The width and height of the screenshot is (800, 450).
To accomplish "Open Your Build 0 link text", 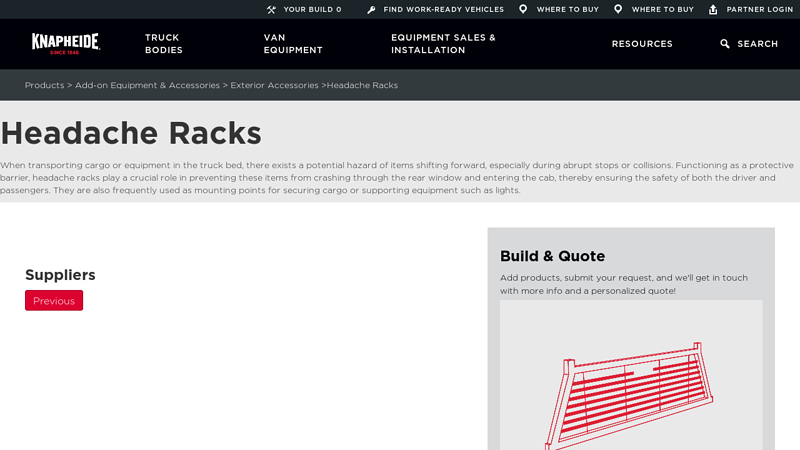I will [312, 9].
